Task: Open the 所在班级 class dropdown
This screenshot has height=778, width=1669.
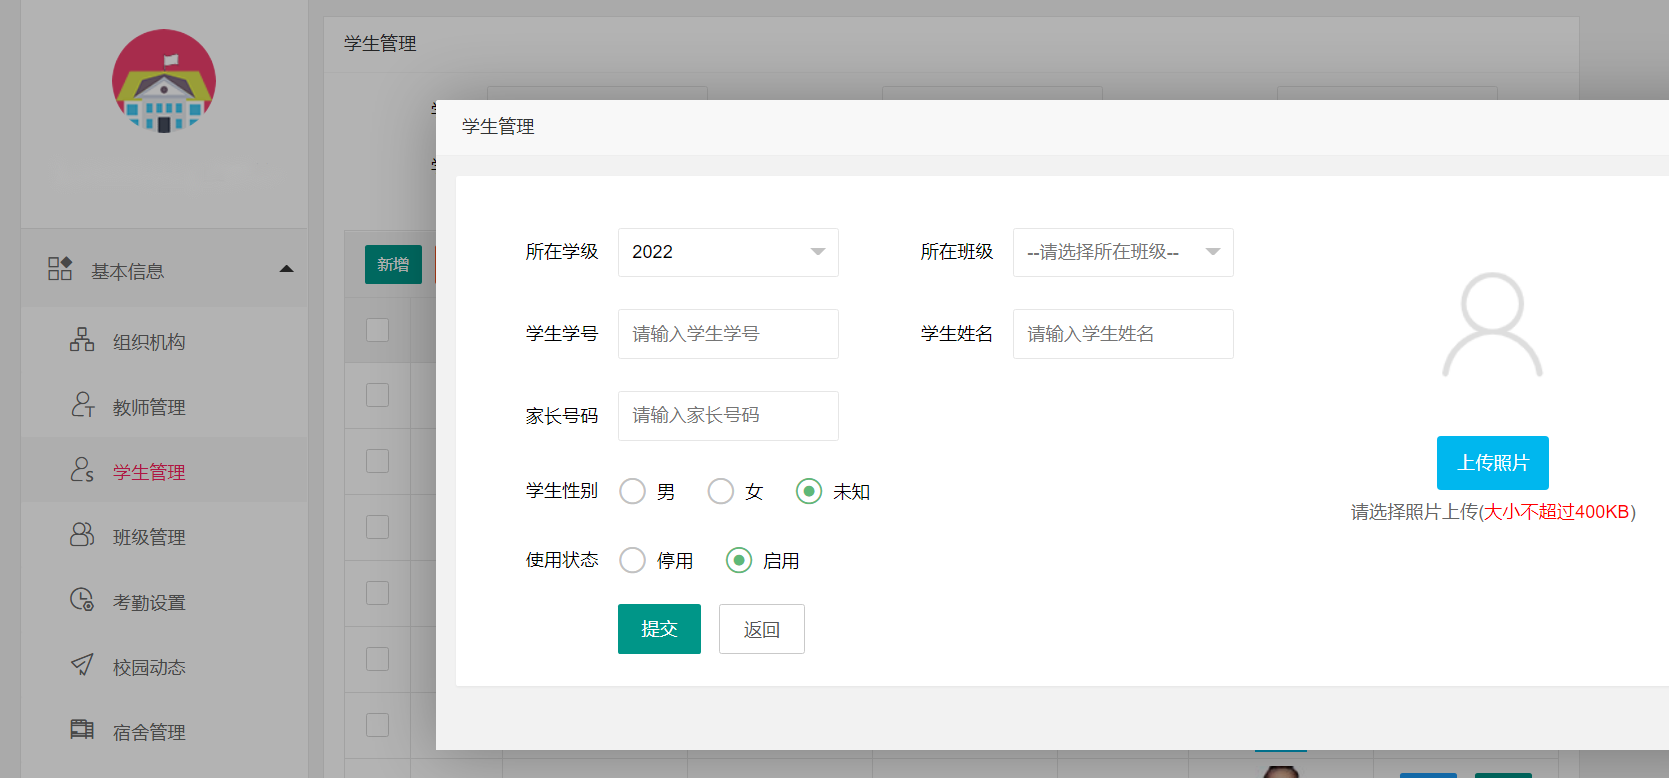Action: coord(1122,252)
